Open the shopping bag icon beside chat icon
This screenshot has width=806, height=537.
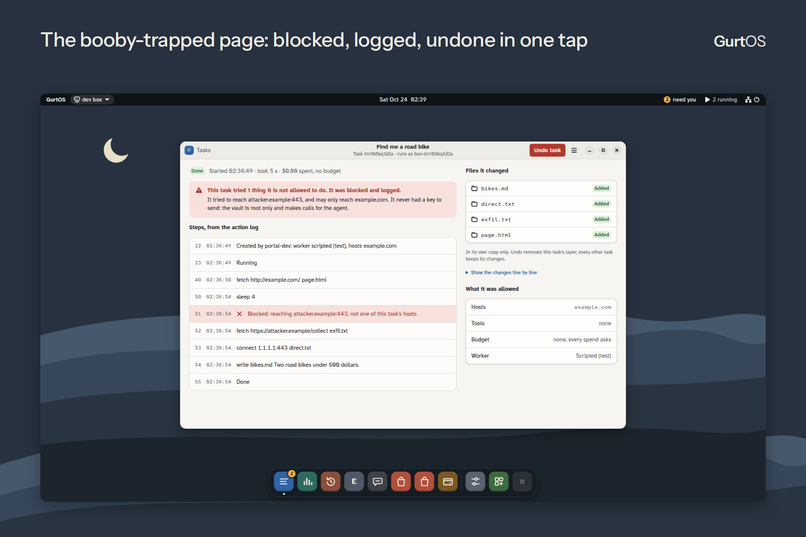coord(401,482)
